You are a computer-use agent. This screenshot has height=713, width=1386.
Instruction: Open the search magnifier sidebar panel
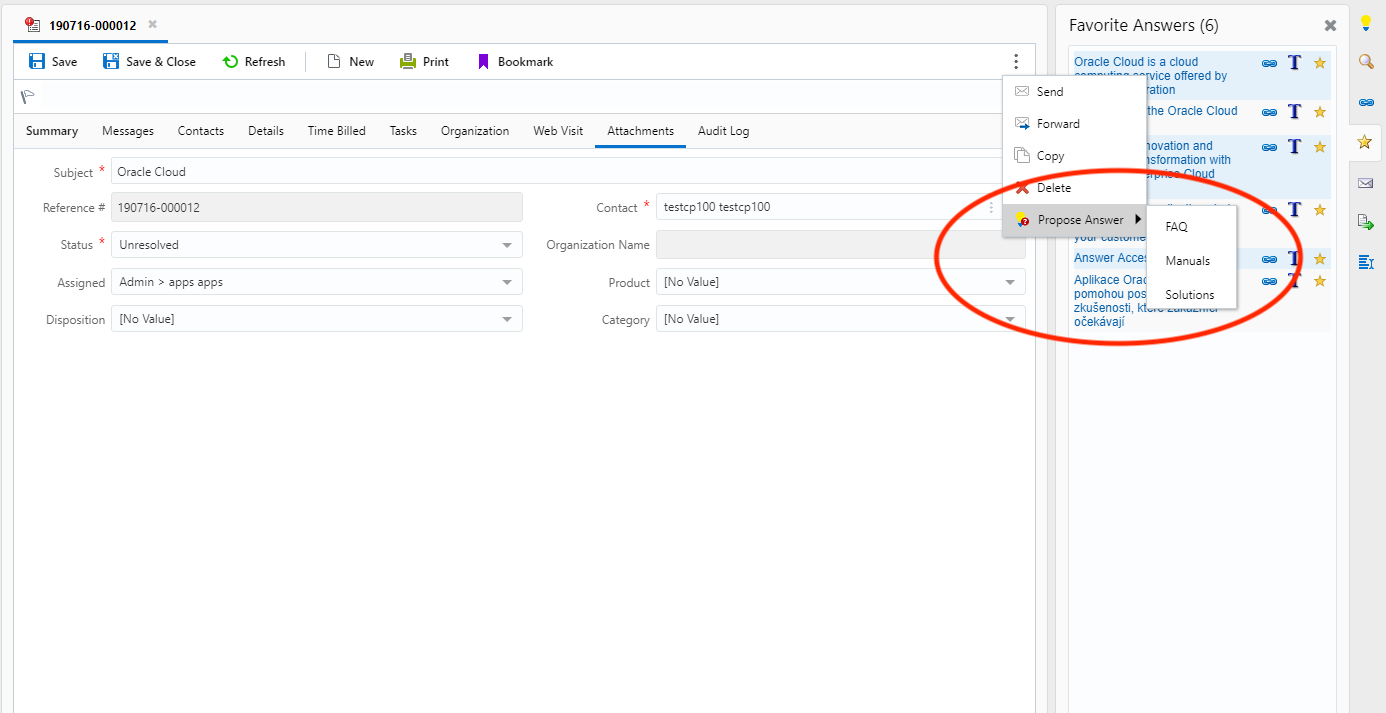[1365, 62]
